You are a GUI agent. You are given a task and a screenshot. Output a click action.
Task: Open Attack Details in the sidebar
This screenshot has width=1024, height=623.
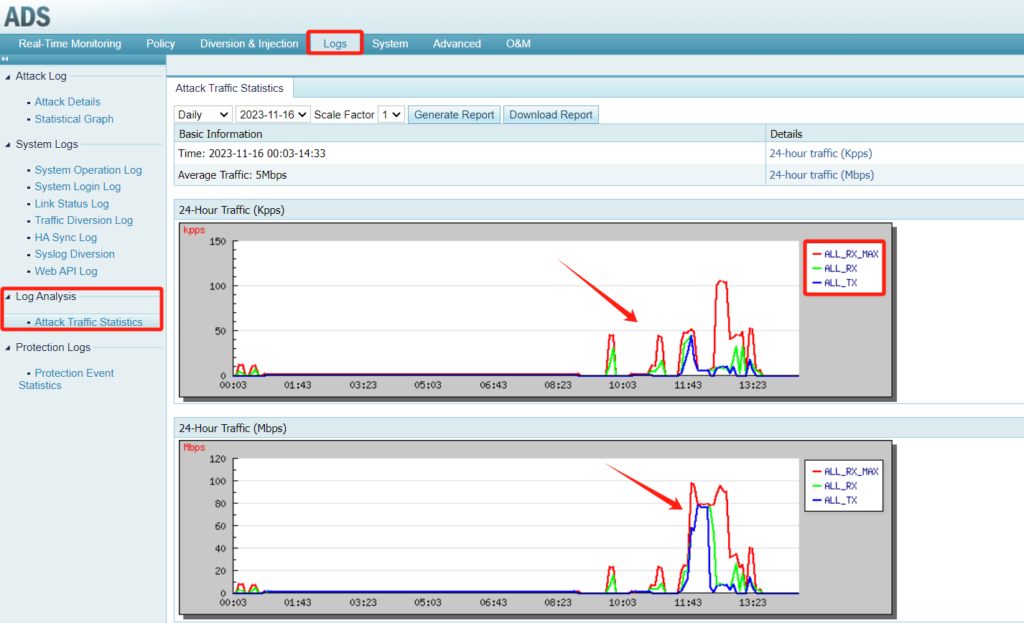[x=67, y=102]
